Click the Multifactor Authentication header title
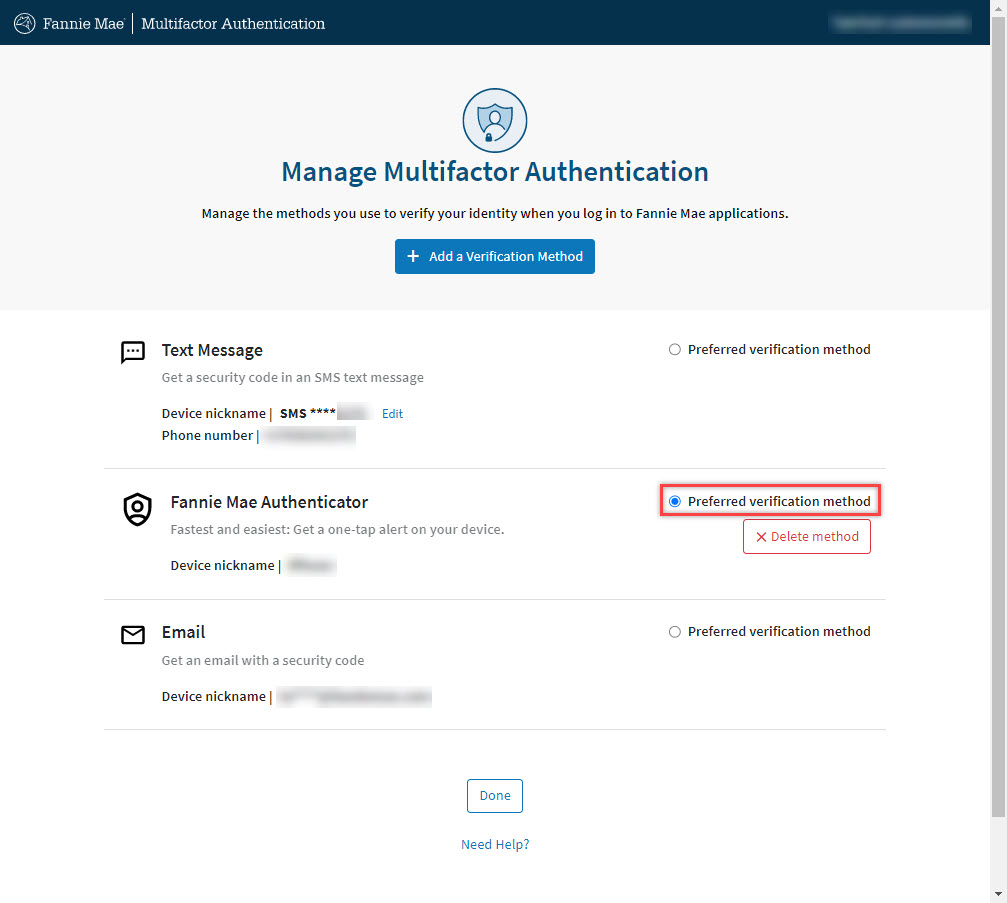 (233, 23)
